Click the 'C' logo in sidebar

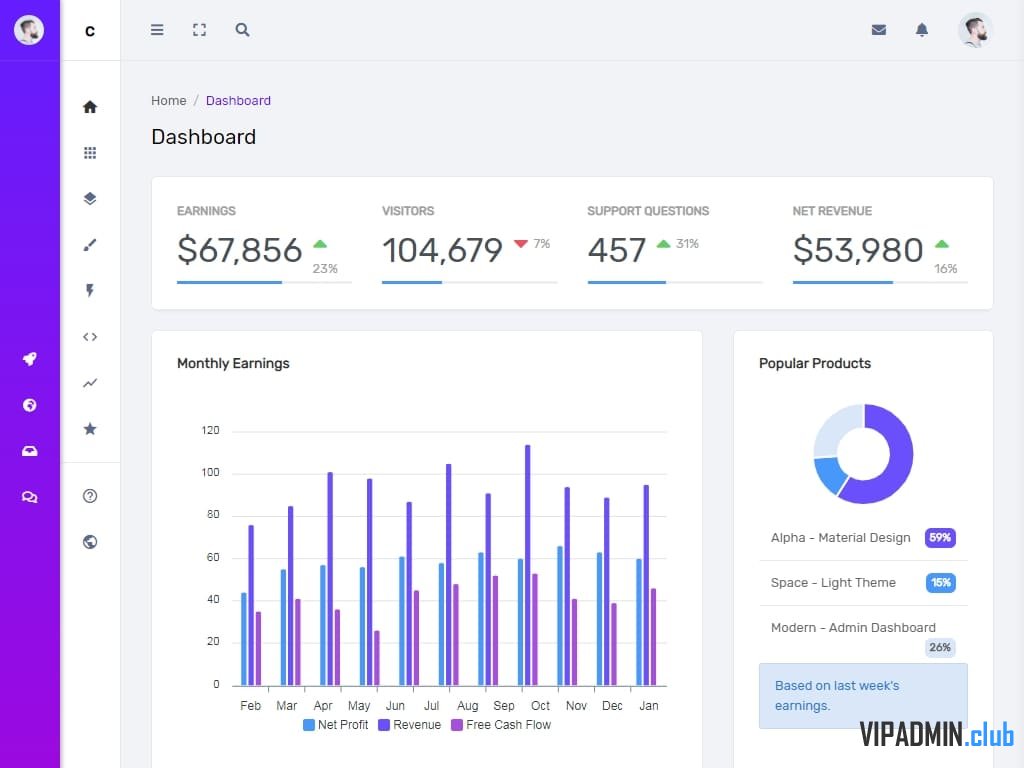click(90, 31)
